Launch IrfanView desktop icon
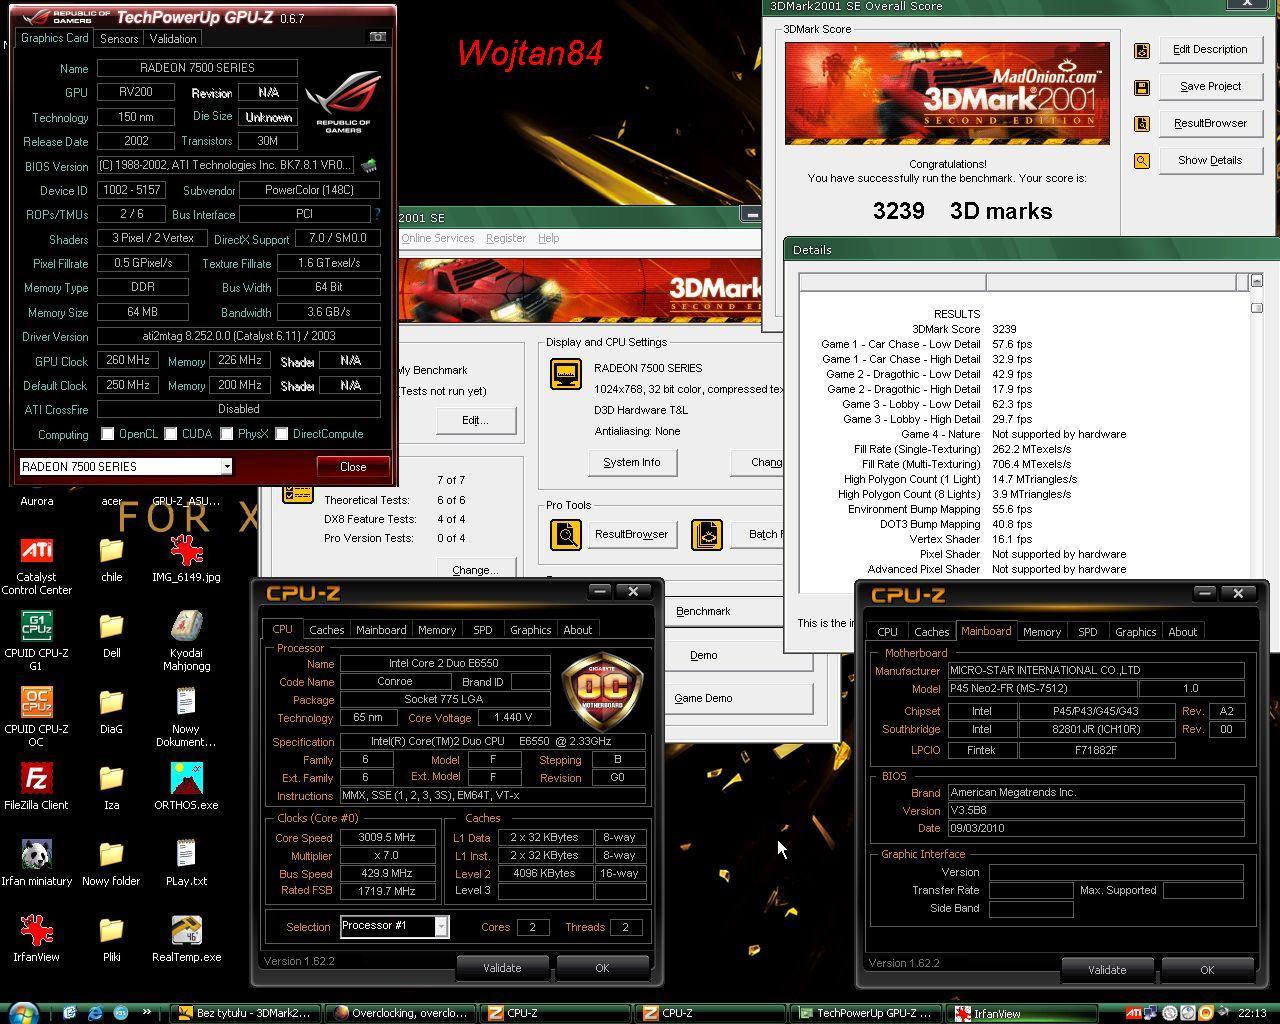The height and width of the screenshot is (1024, 1280). click(37, 939)
